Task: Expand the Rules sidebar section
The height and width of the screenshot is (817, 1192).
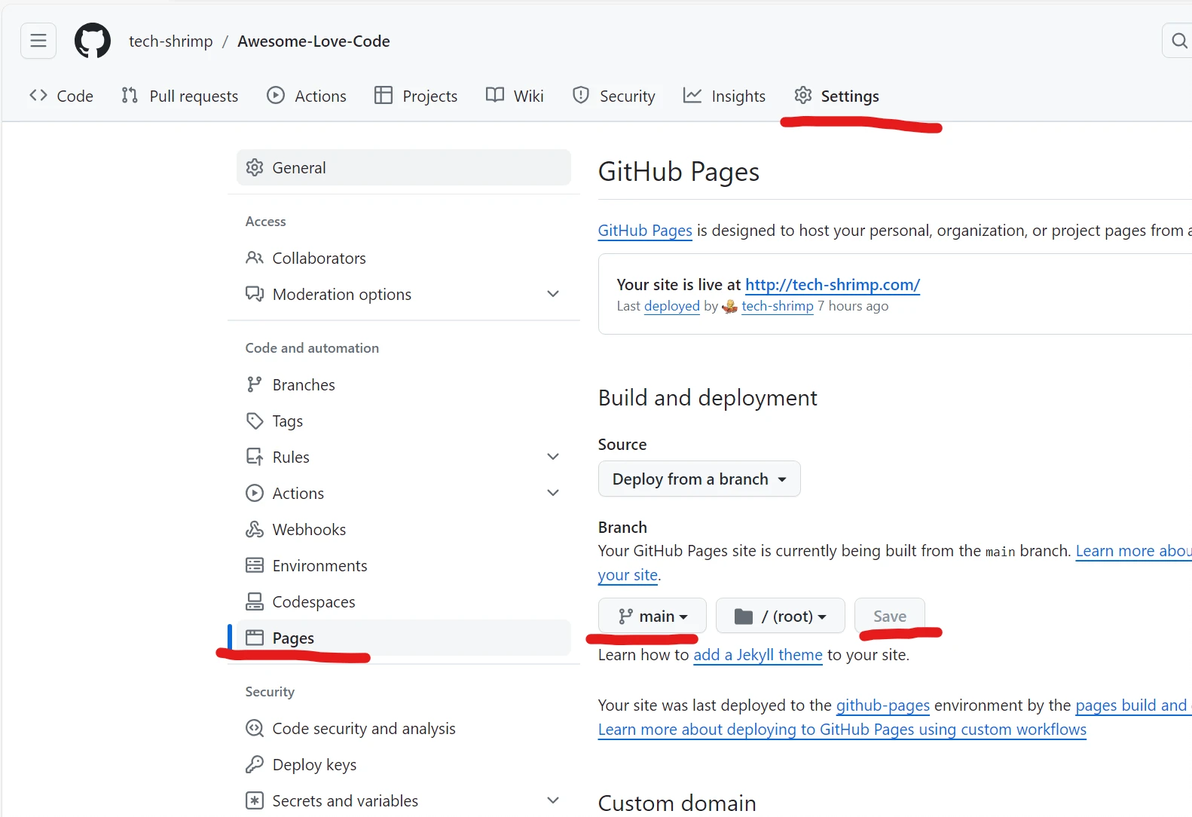Action: tap(553, 457)
